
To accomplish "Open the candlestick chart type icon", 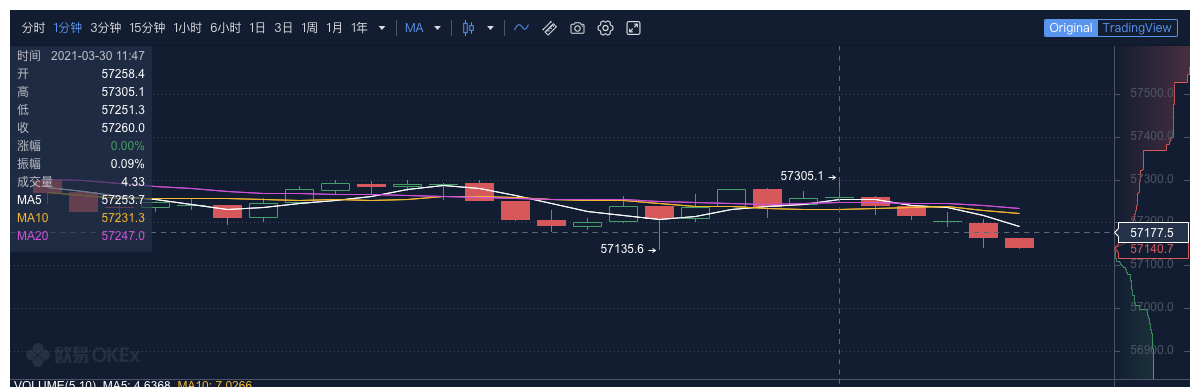I will pyautogui.click(x=468, y=28).
